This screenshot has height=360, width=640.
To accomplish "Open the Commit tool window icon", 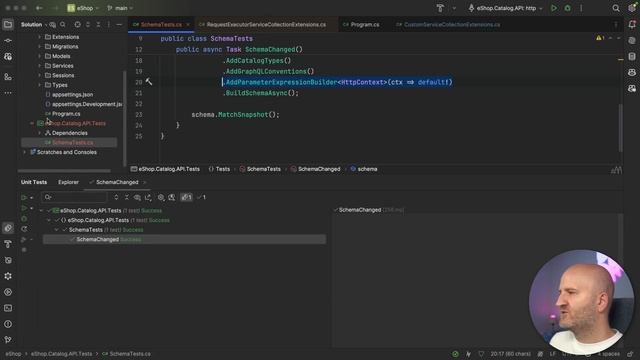I will [x=8, y=40].
